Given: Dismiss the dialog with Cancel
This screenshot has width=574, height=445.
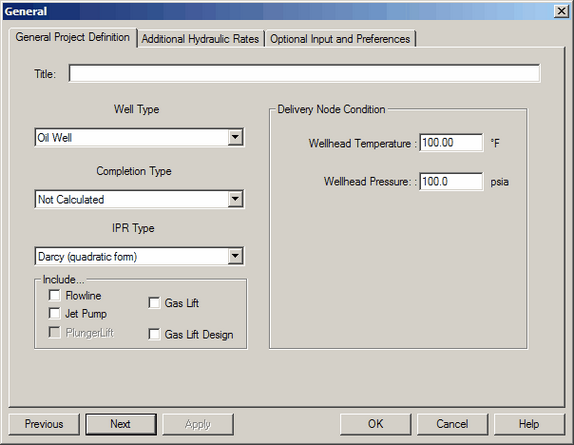Looking at the screenshot, I should pyautogui.click(x=452, y=424).
